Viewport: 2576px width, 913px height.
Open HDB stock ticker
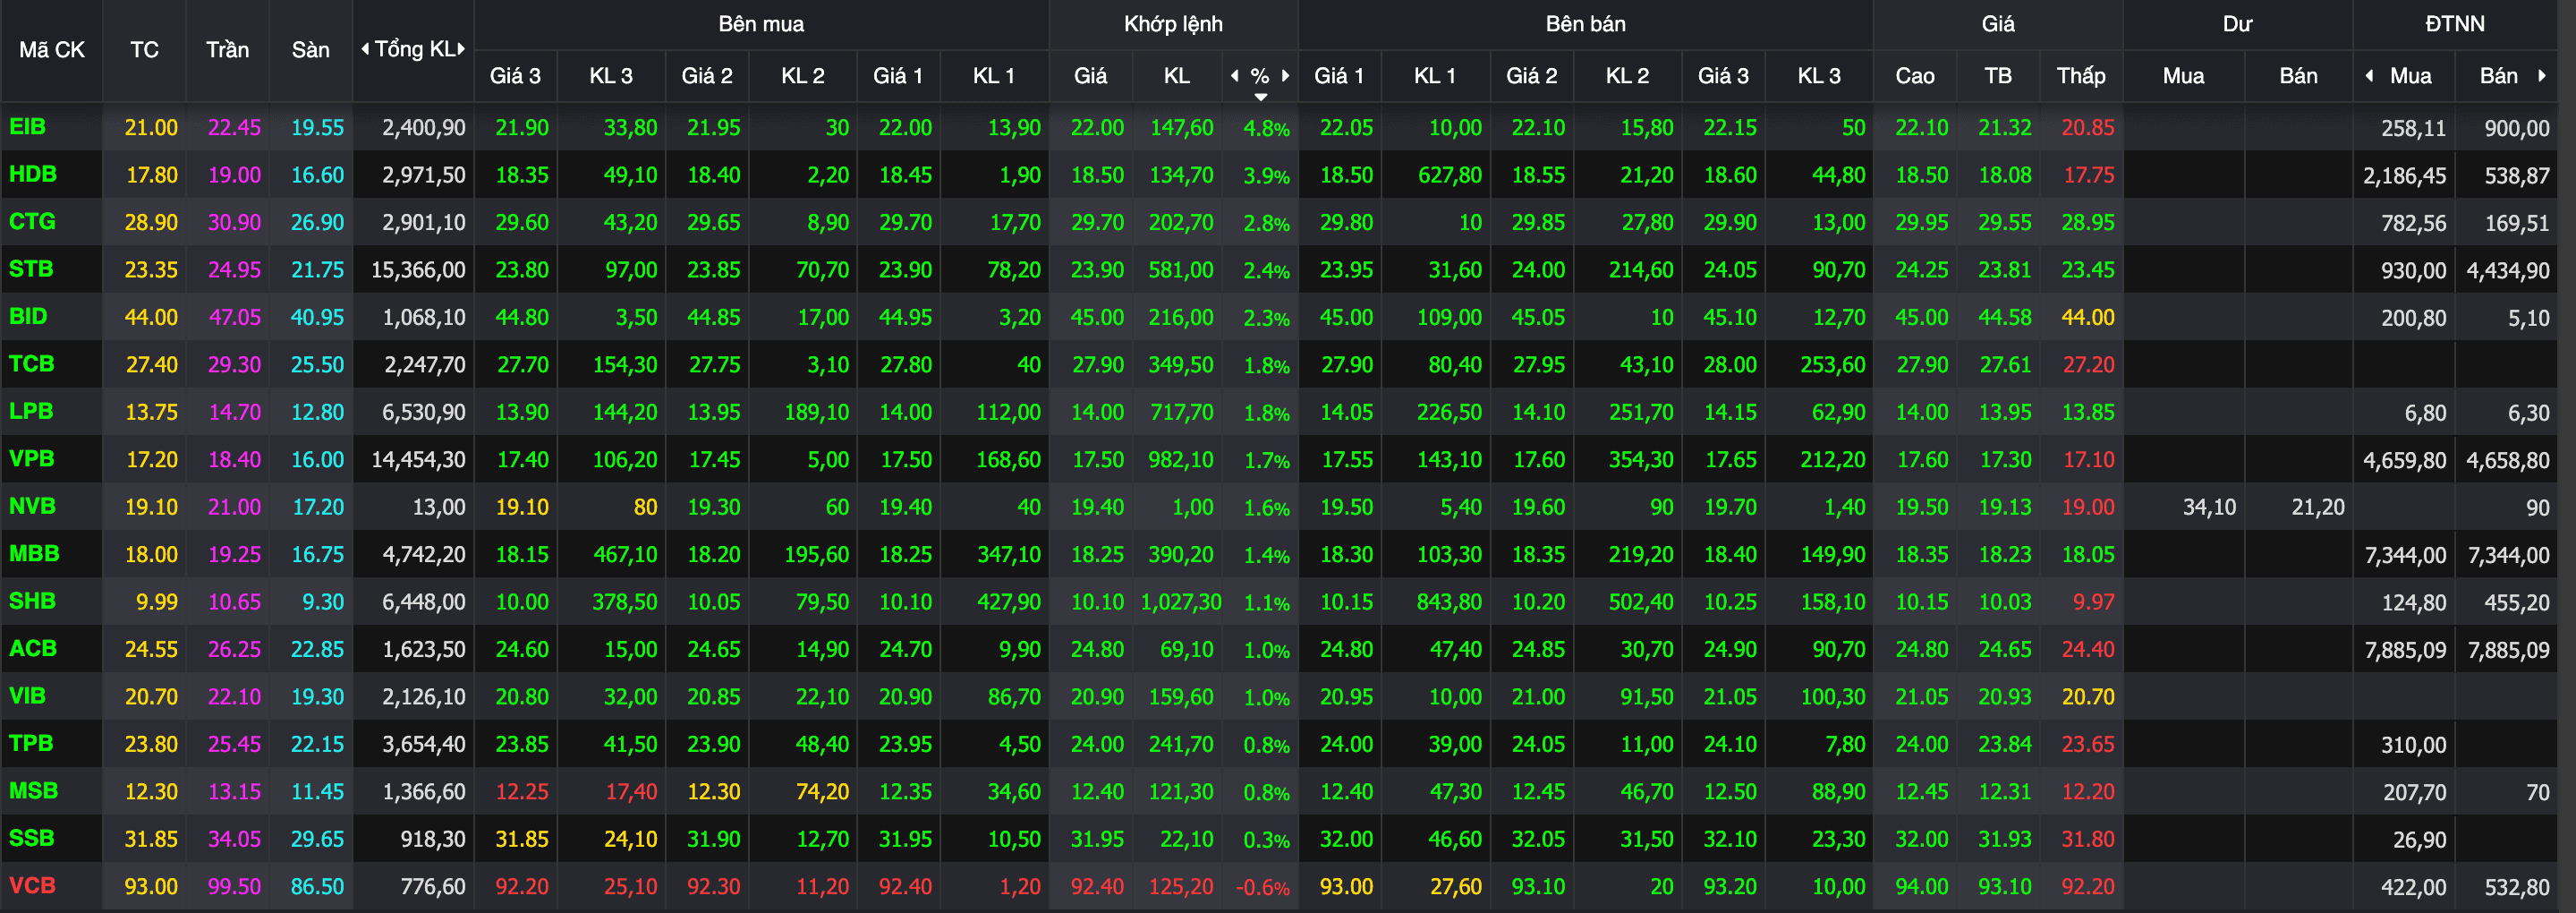click(32, 174)
